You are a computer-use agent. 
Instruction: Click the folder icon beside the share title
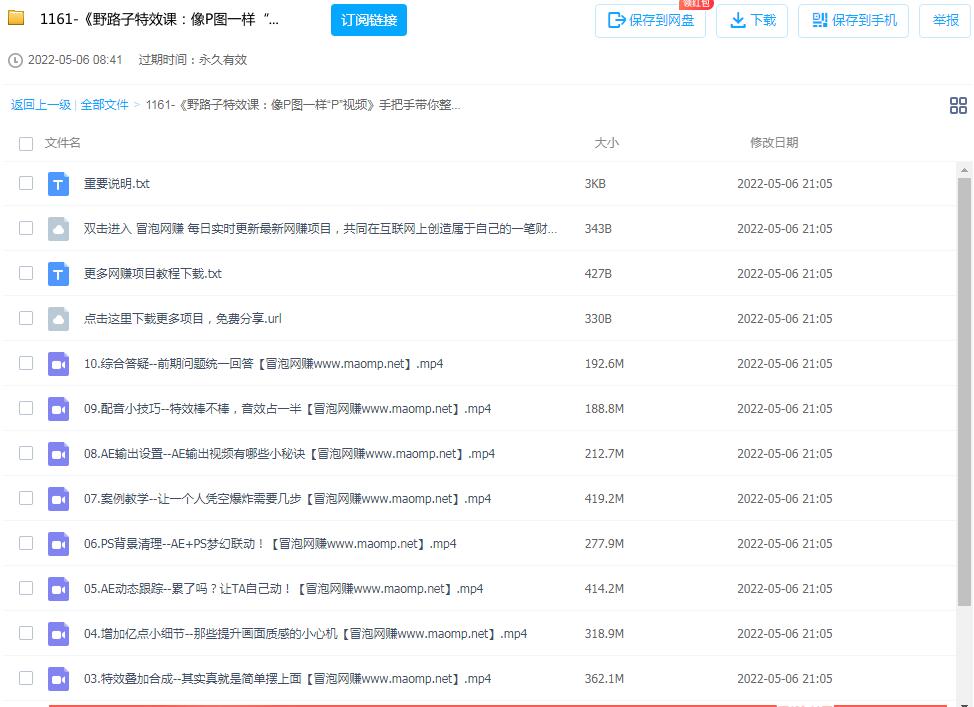click(x=16, y=18)
